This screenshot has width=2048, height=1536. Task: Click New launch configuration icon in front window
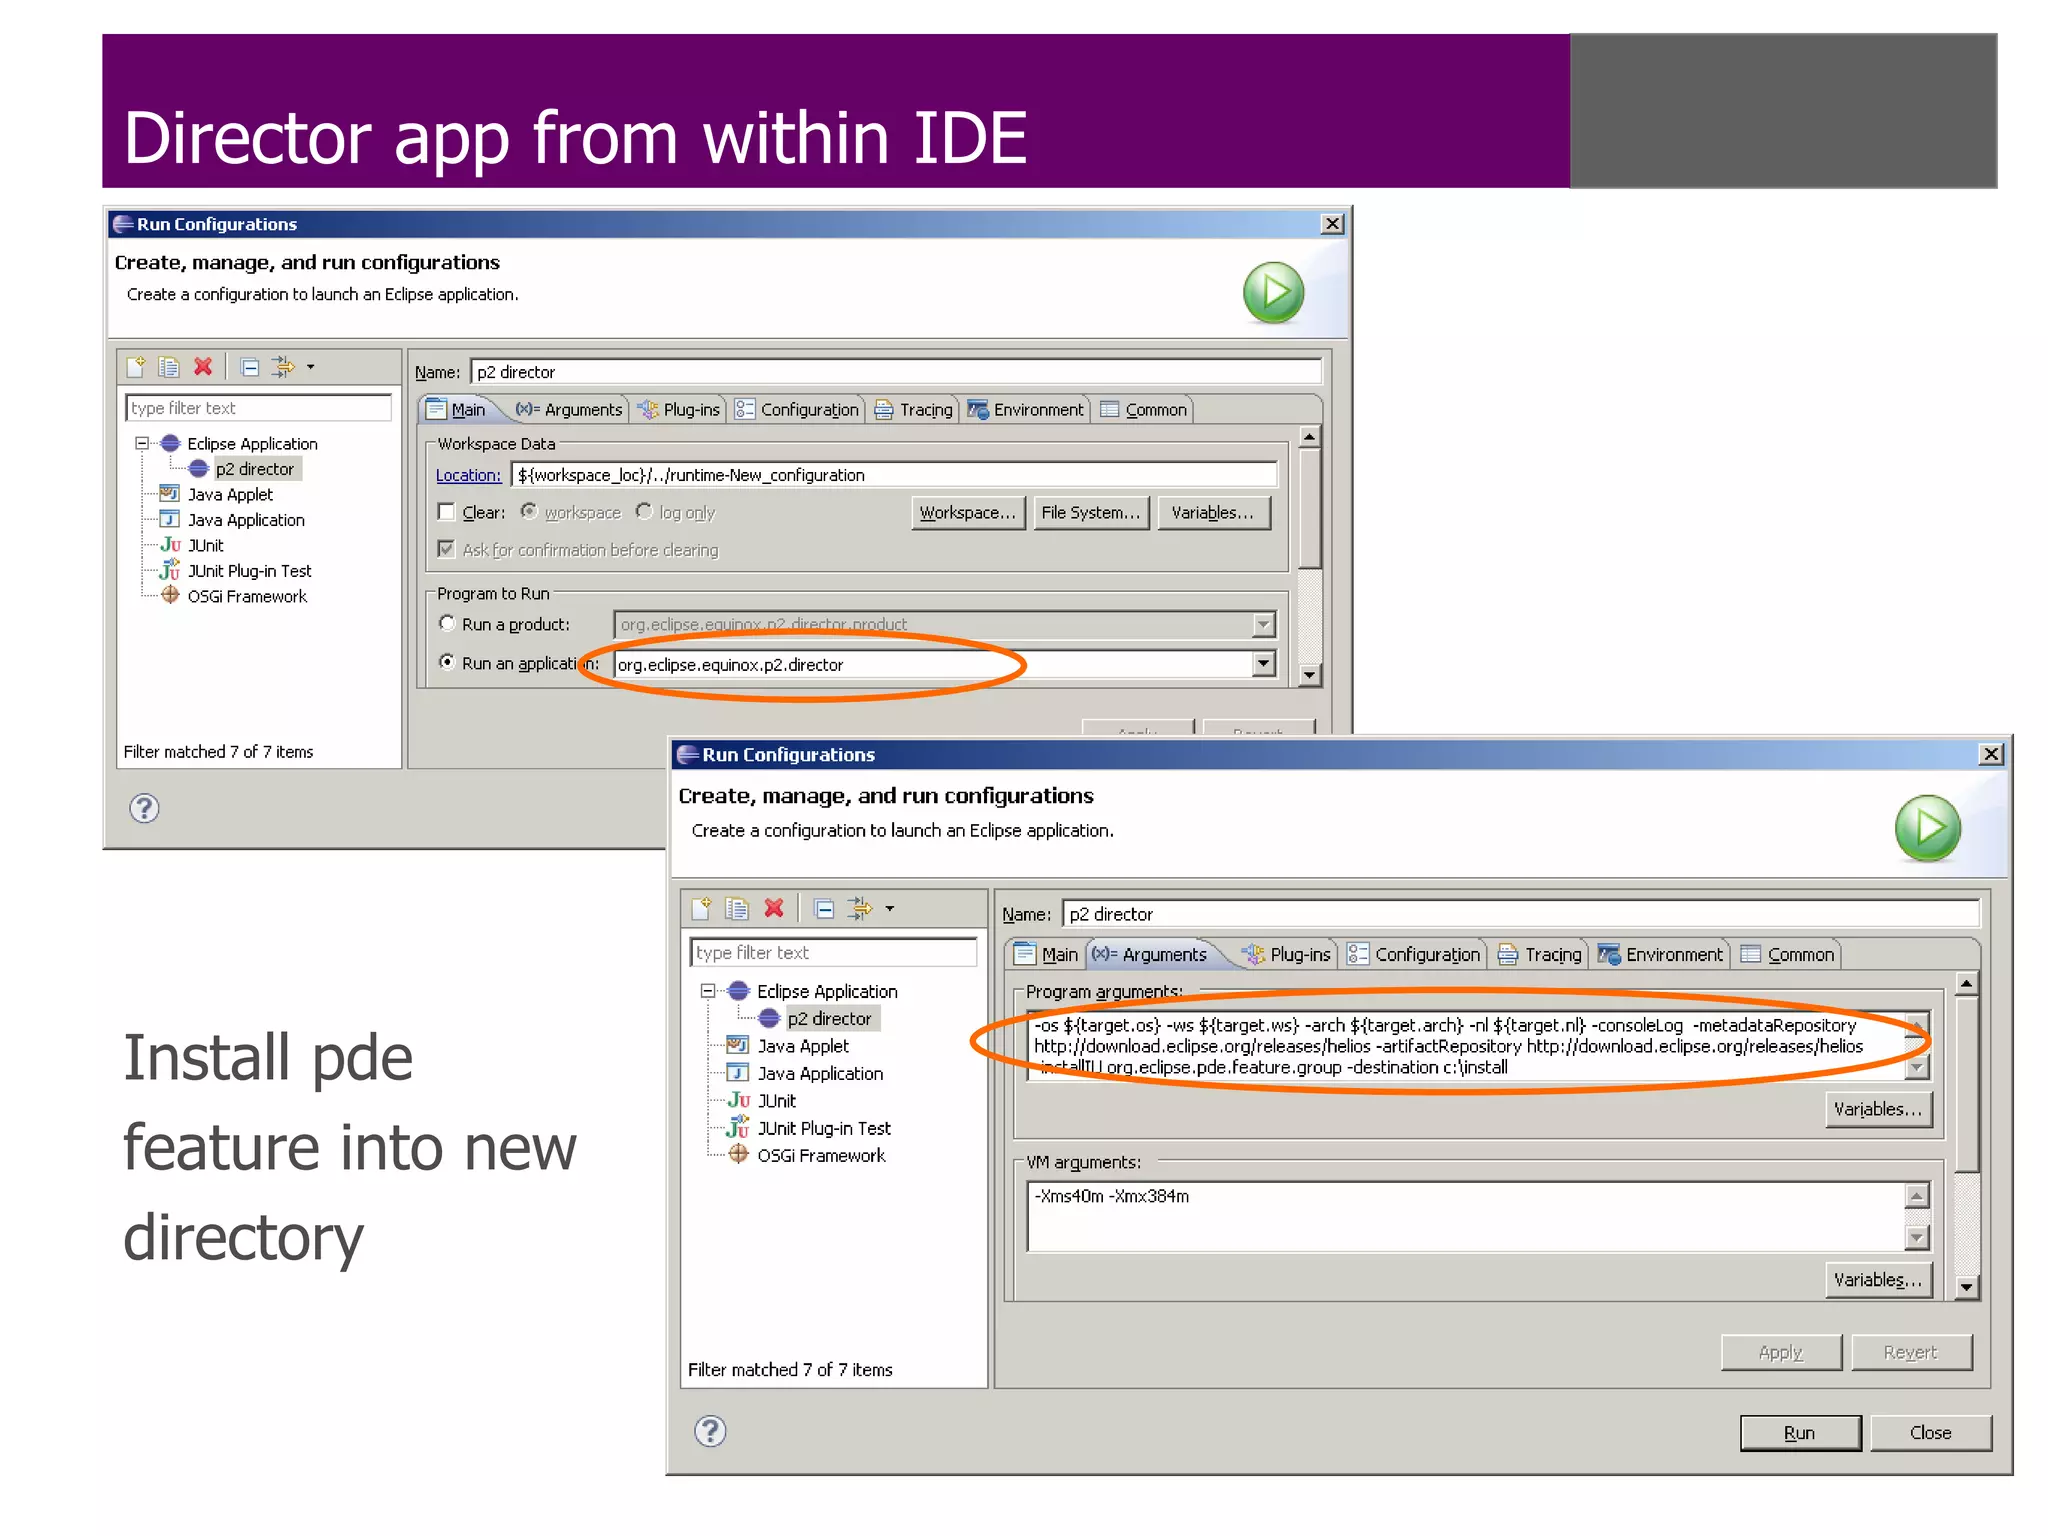coord(702,908)
